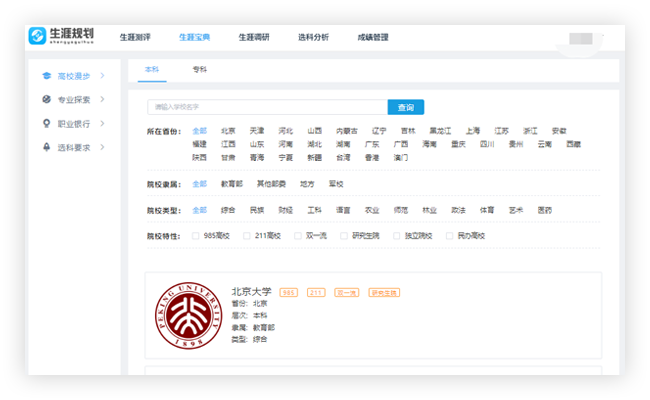Click the location pin icon beside 职业银行
This screenshot has height=400, width=650.
coord(46,124)
